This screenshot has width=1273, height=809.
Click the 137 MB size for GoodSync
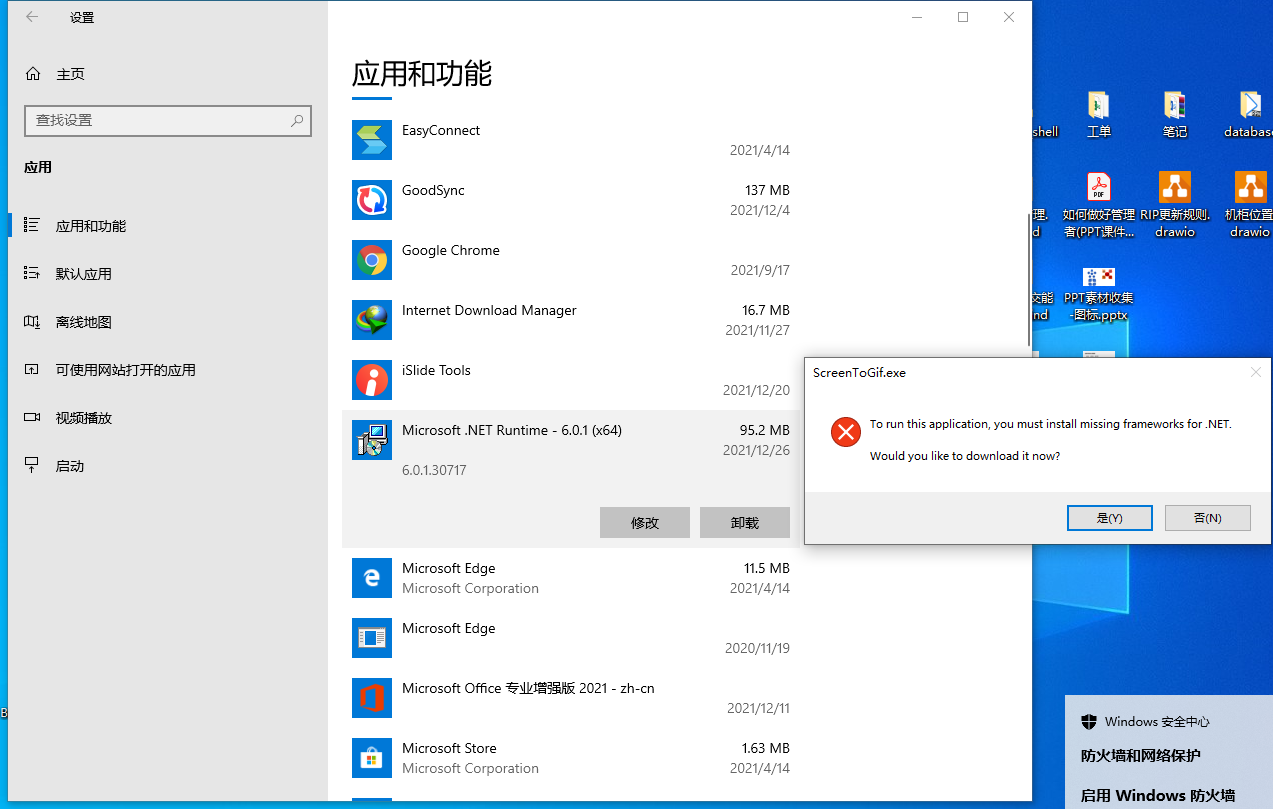767,190
